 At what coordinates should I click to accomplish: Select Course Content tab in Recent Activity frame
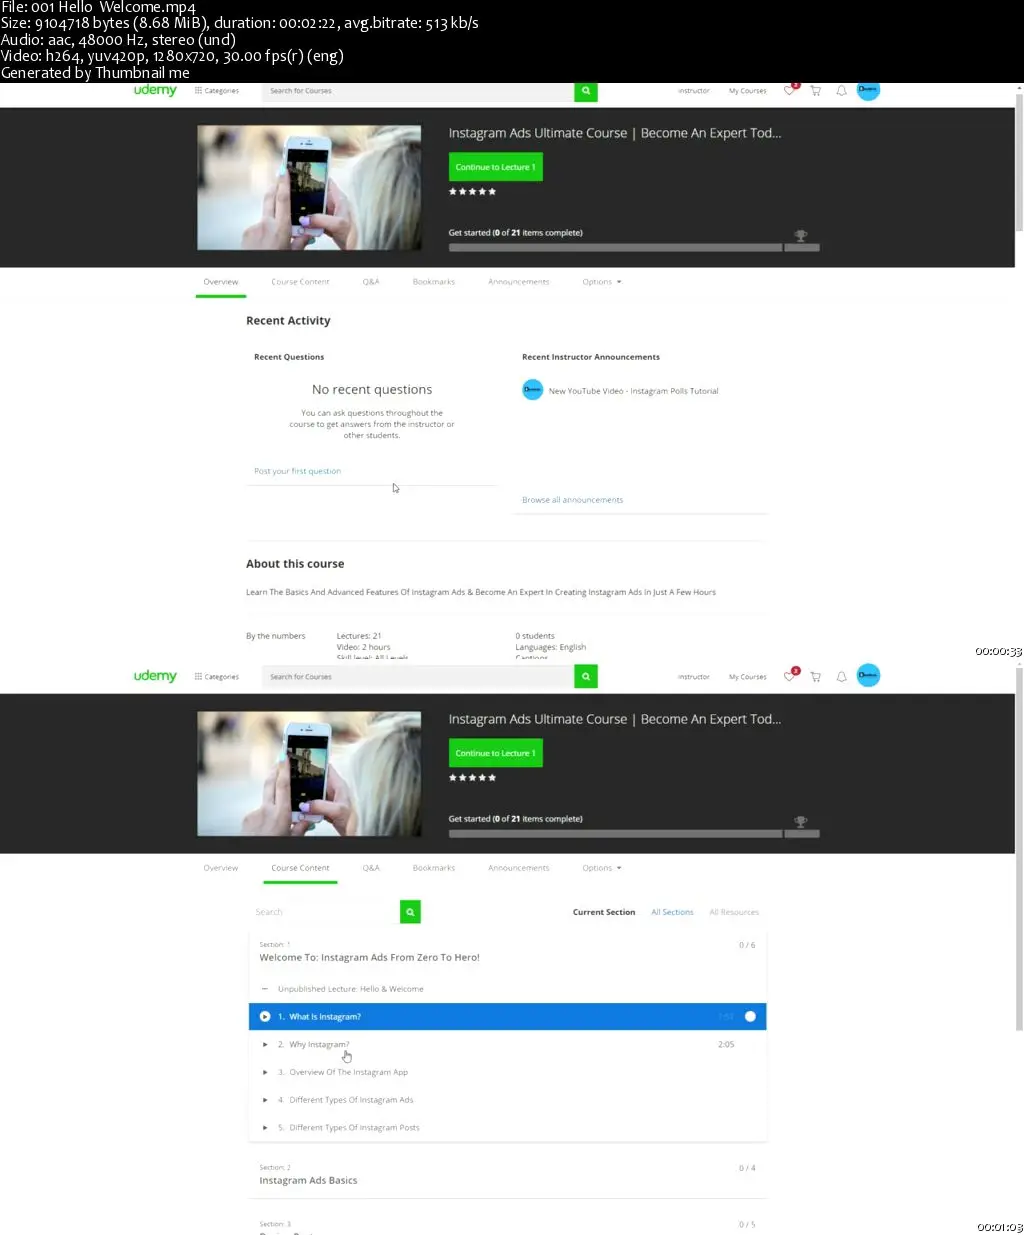[x=300, y=282]
